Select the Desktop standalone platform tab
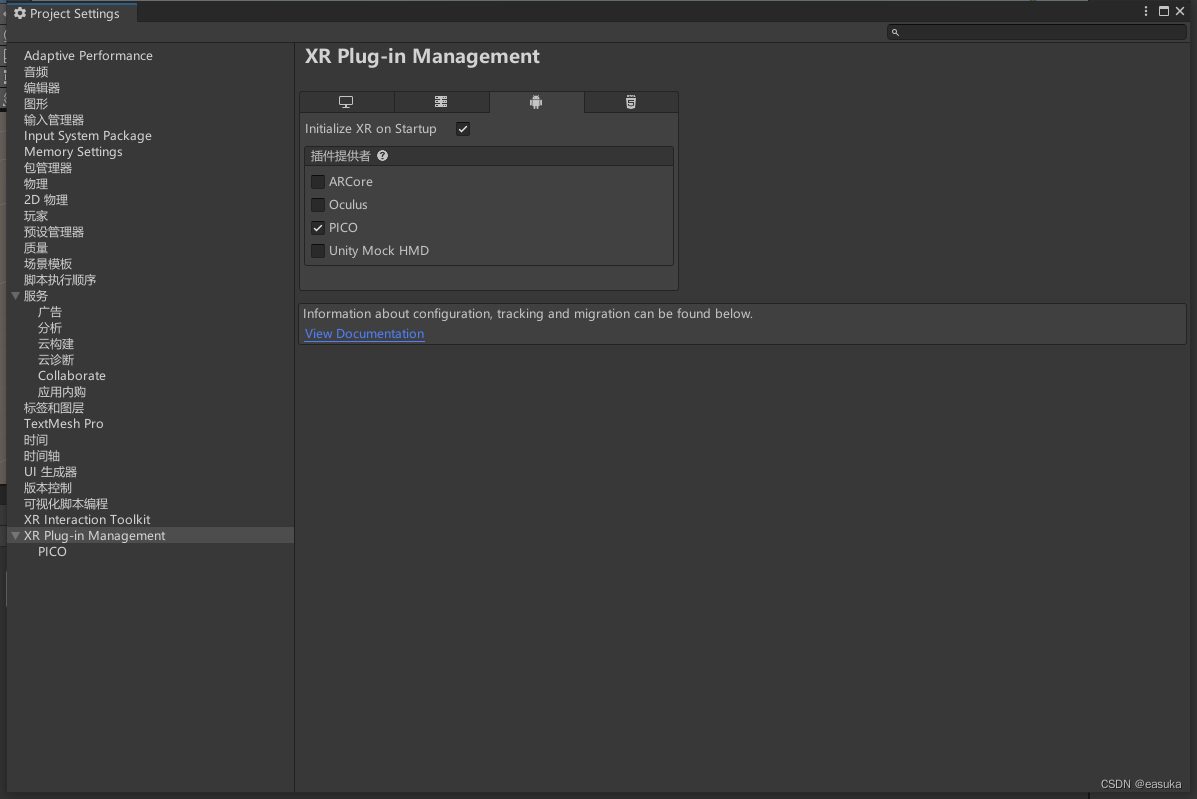Image resolution: width=1197 pixels, height=799 pixels. click(347, 102)
